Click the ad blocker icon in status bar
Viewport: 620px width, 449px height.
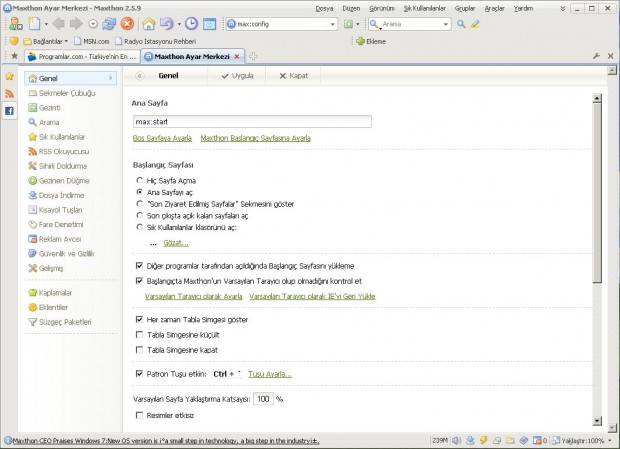[x=537, y=440]
